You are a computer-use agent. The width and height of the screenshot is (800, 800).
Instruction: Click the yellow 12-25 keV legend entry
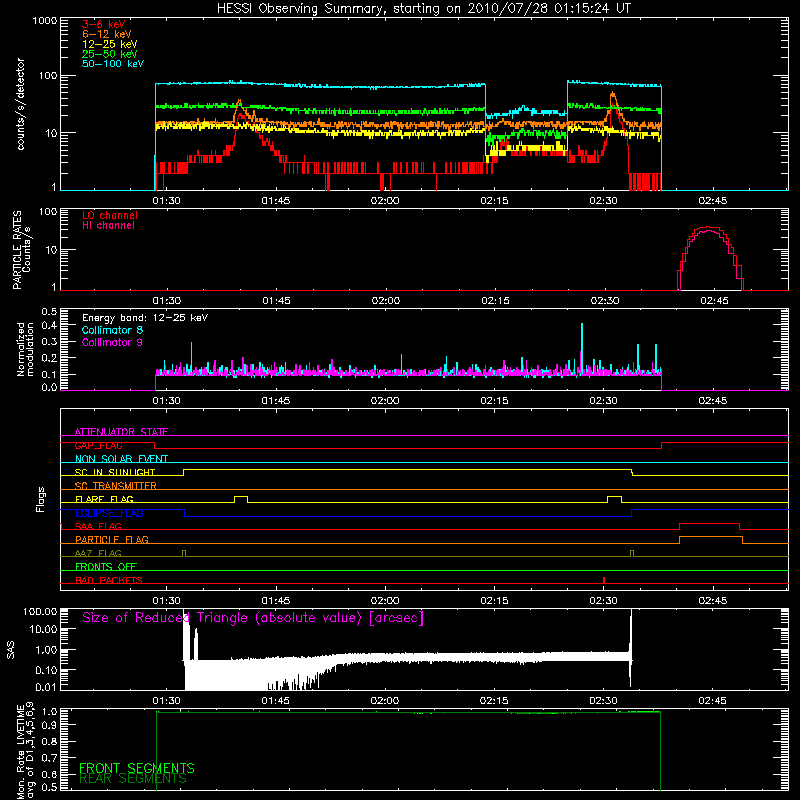110,44
